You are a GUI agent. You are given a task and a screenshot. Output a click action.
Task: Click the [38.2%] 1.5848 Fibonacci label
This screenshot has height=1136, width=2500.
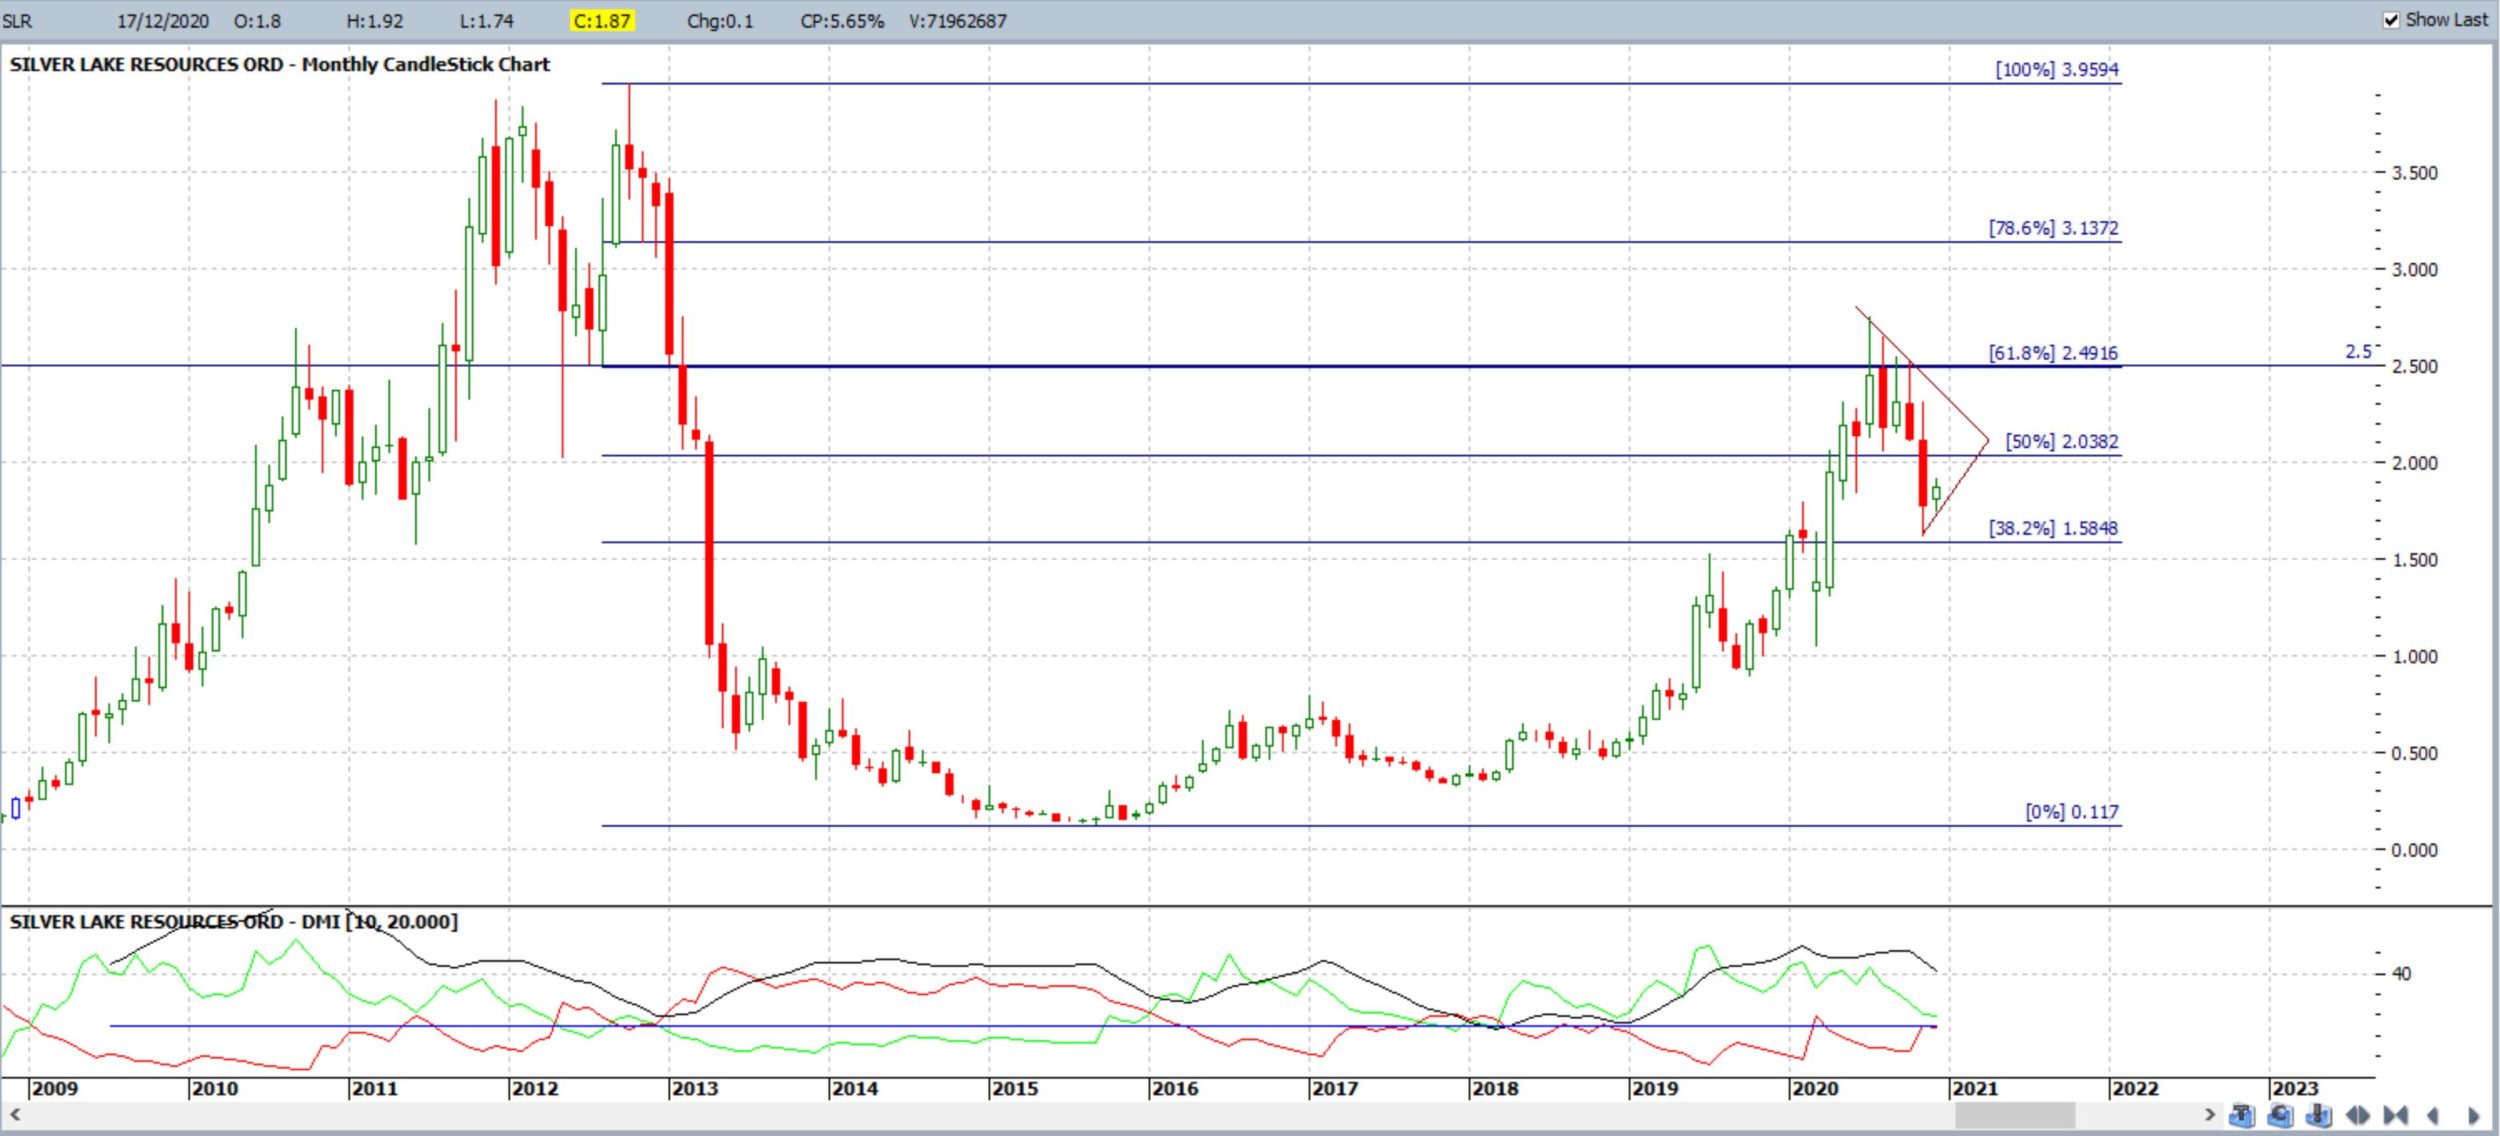tap(2053, 528)
